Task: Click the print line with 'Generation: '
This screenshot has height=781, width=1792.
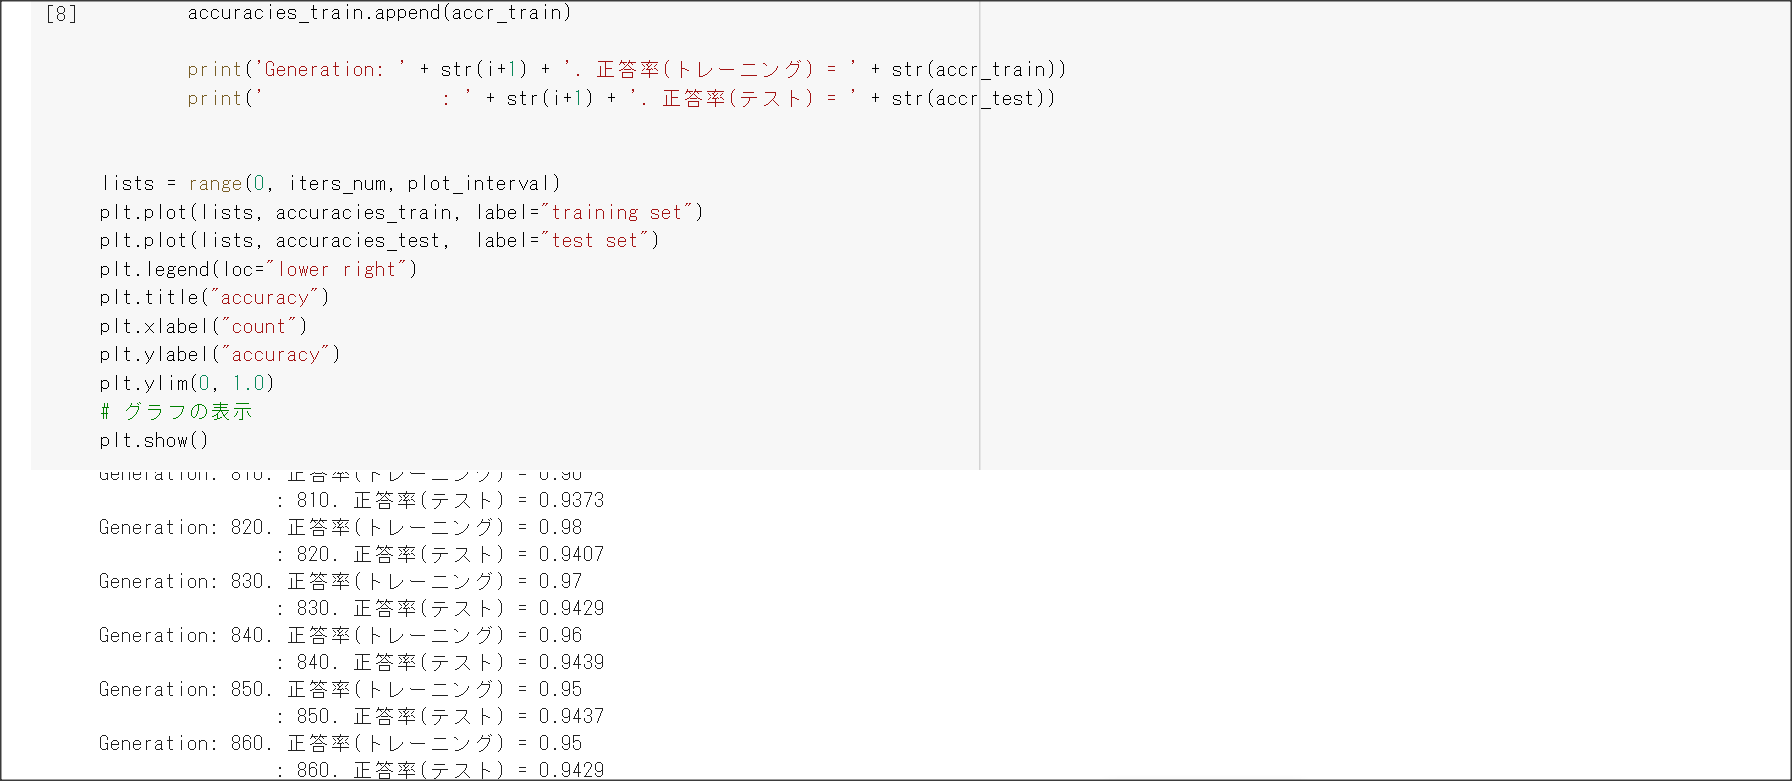Action: pyautogui.click(x=627, y=69)
